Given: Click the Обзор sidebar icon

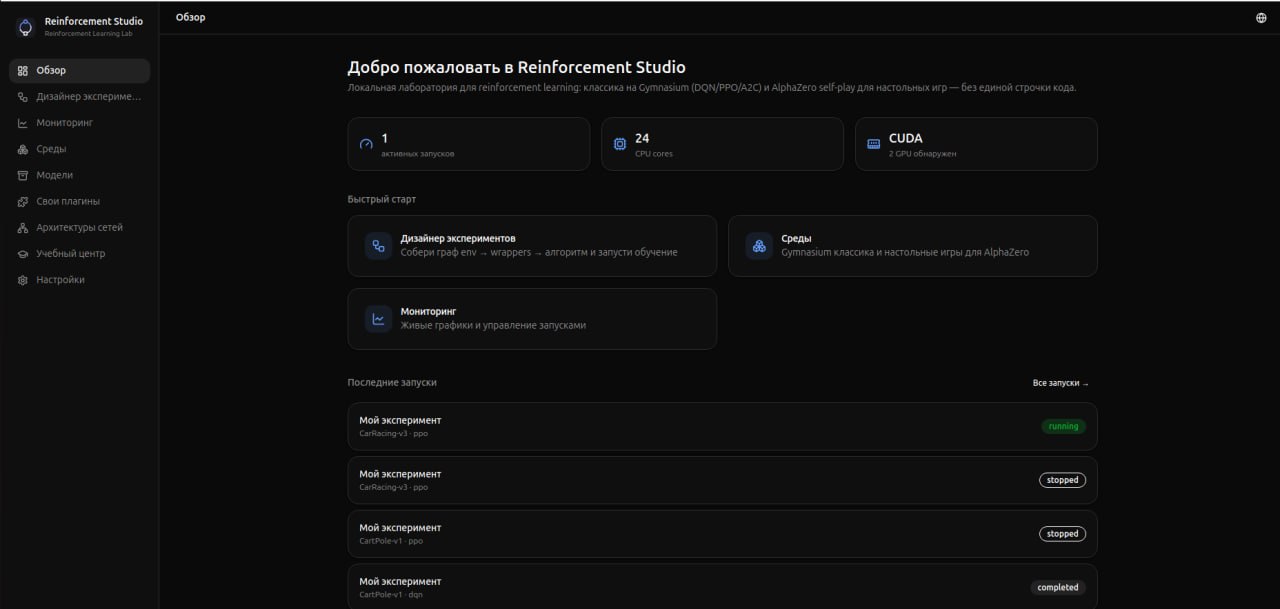Looking at the screenshot, I should click(x=23, y=71).
